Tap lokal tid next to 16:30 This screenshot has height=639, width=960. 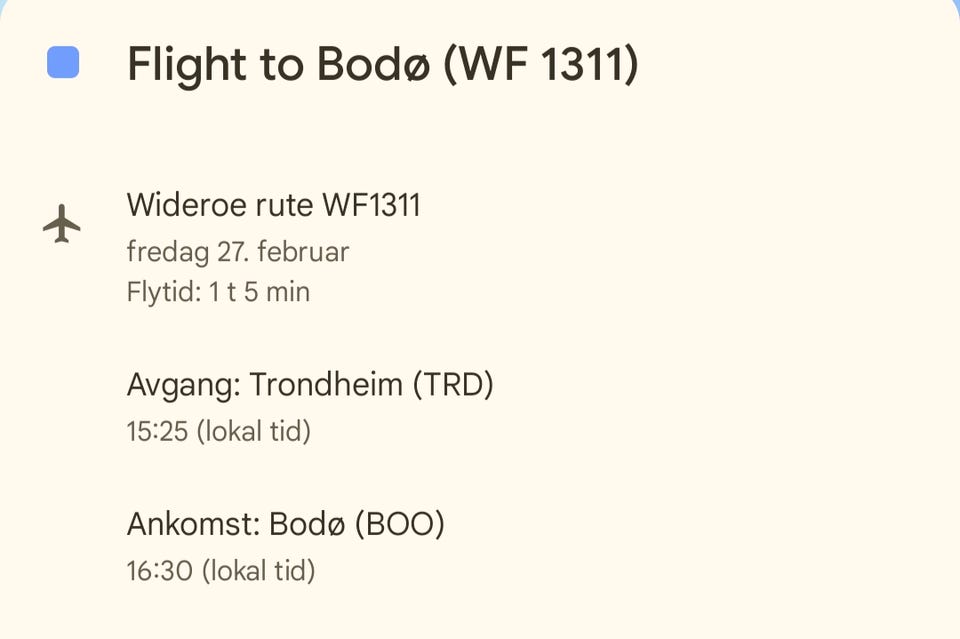click(x=258, y=571)
